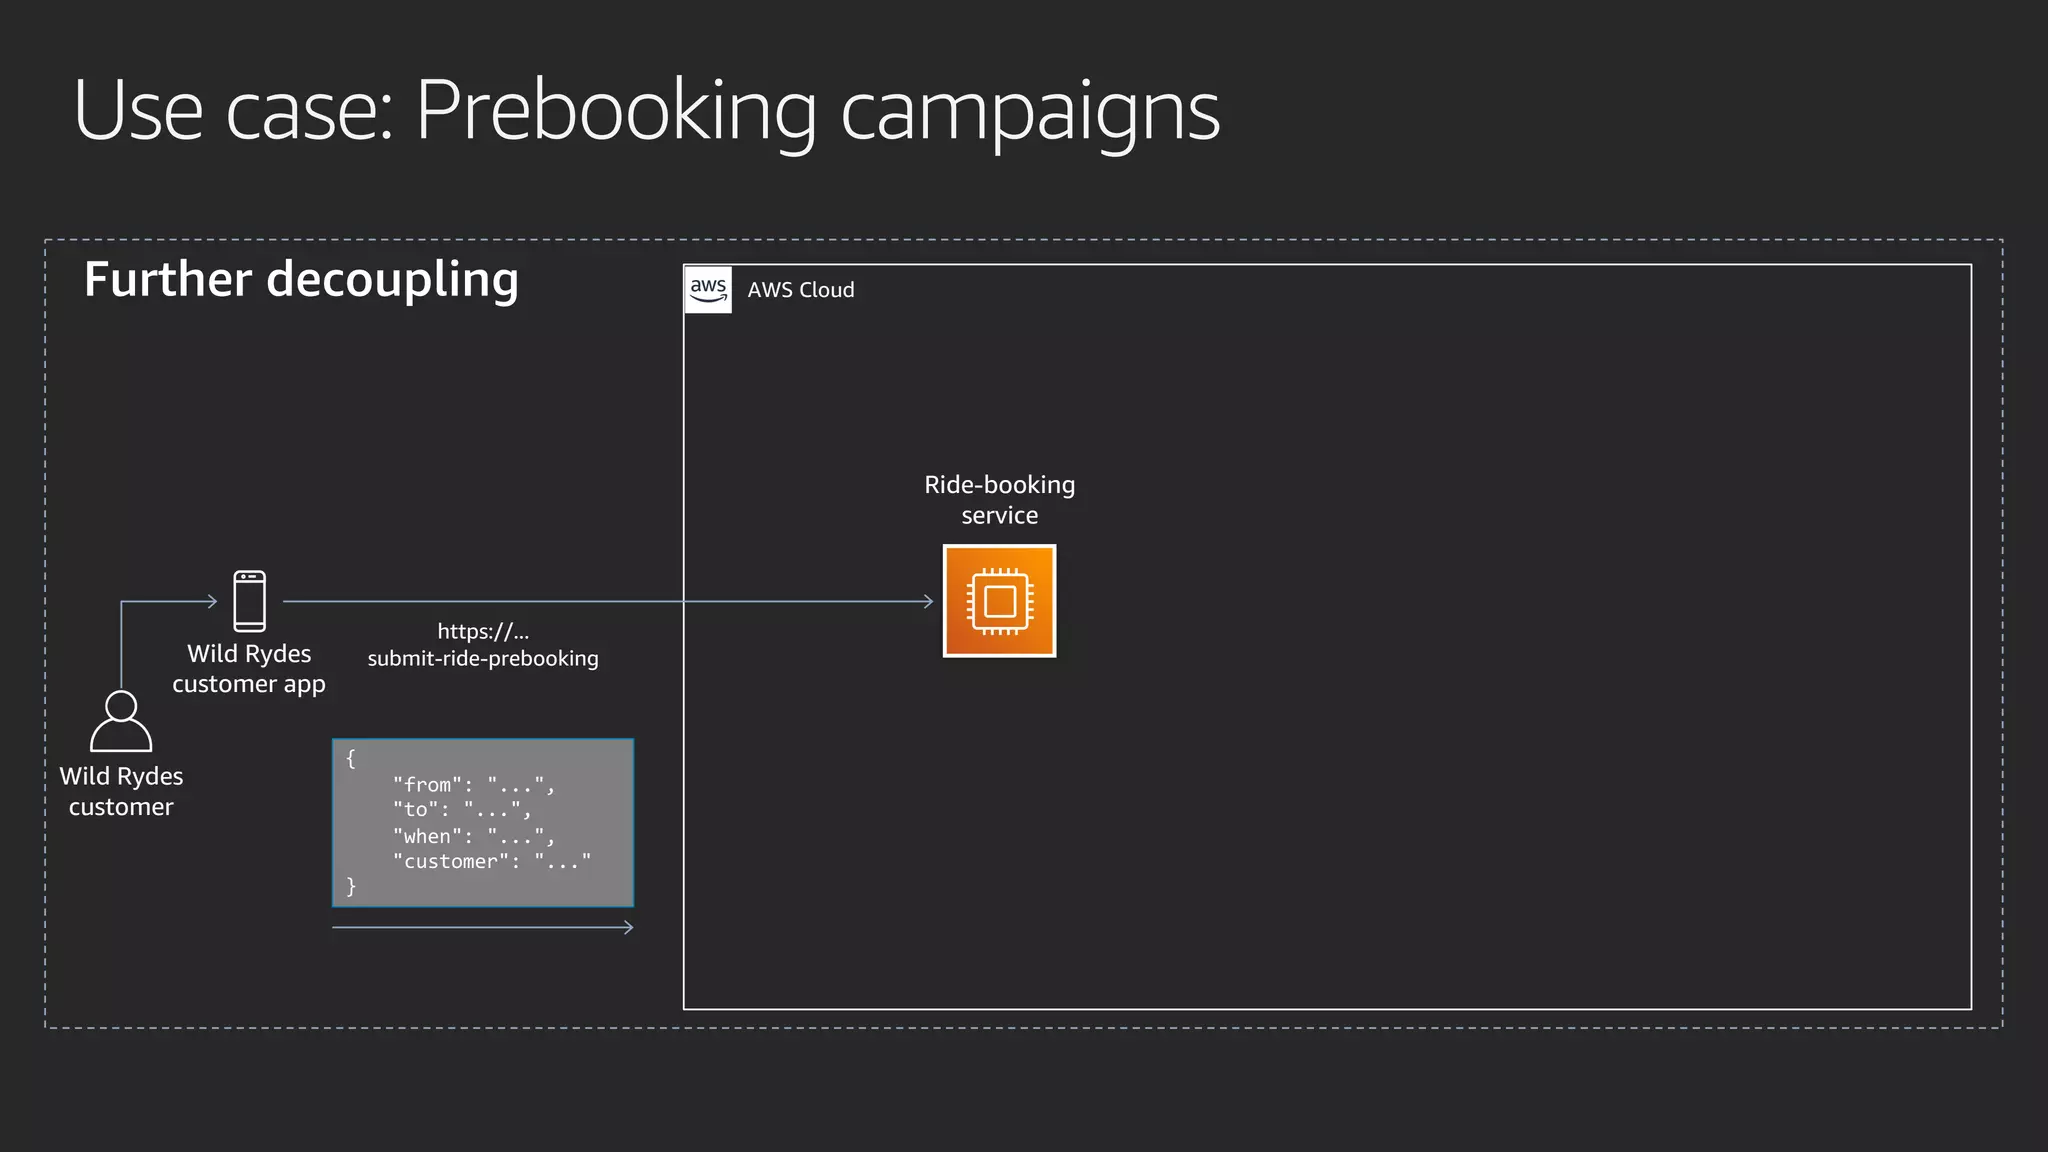Click the 'Wild Rydes customer app' label
Viewport: 2048px width, 1152px height.
249,668
